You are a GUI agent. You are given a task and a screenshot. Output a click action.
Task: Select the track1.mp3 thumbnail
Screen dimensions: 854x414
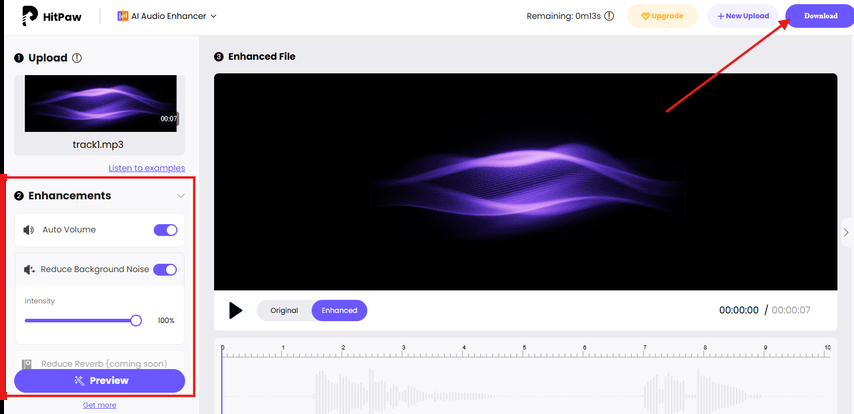point(101,104)
